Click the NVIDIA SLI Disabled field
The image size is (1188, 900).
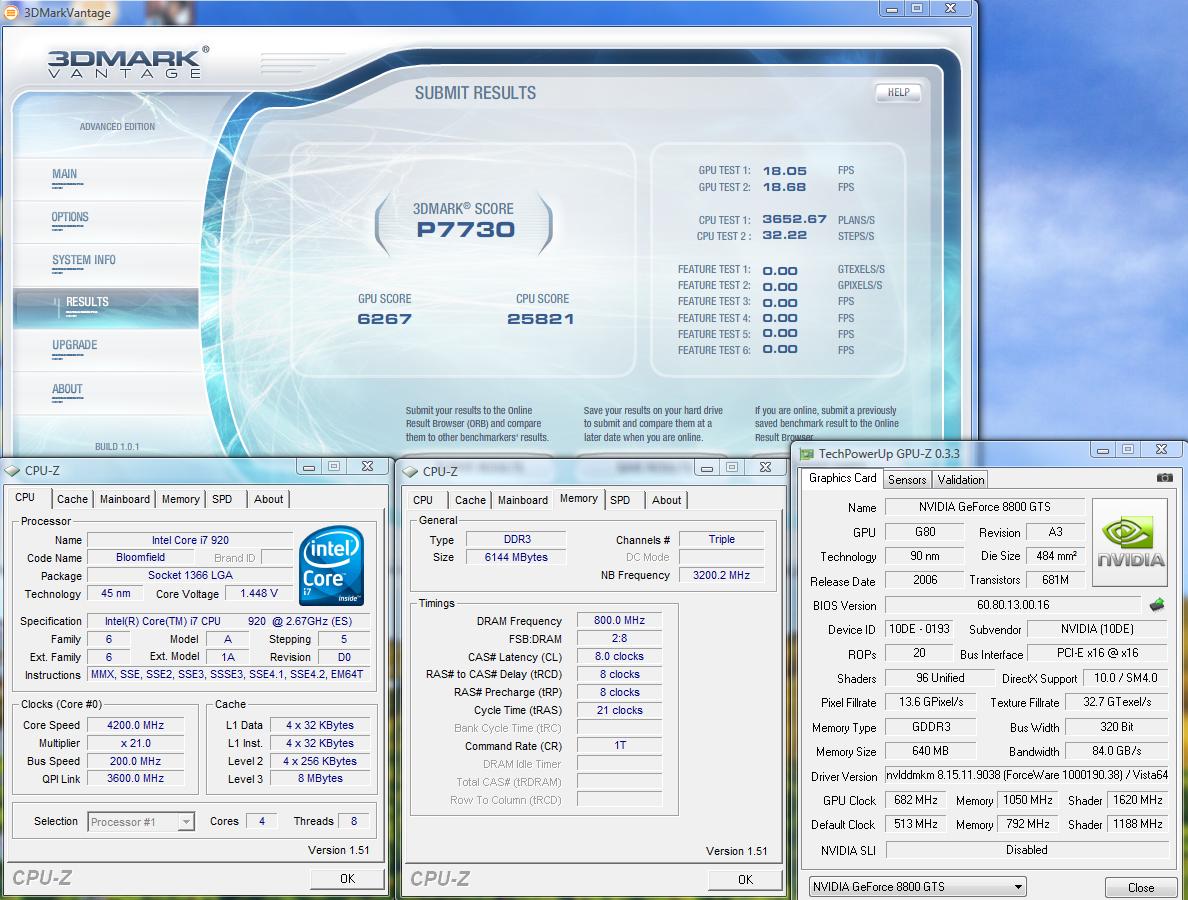pyautogui.click(x=1027, y=850)
